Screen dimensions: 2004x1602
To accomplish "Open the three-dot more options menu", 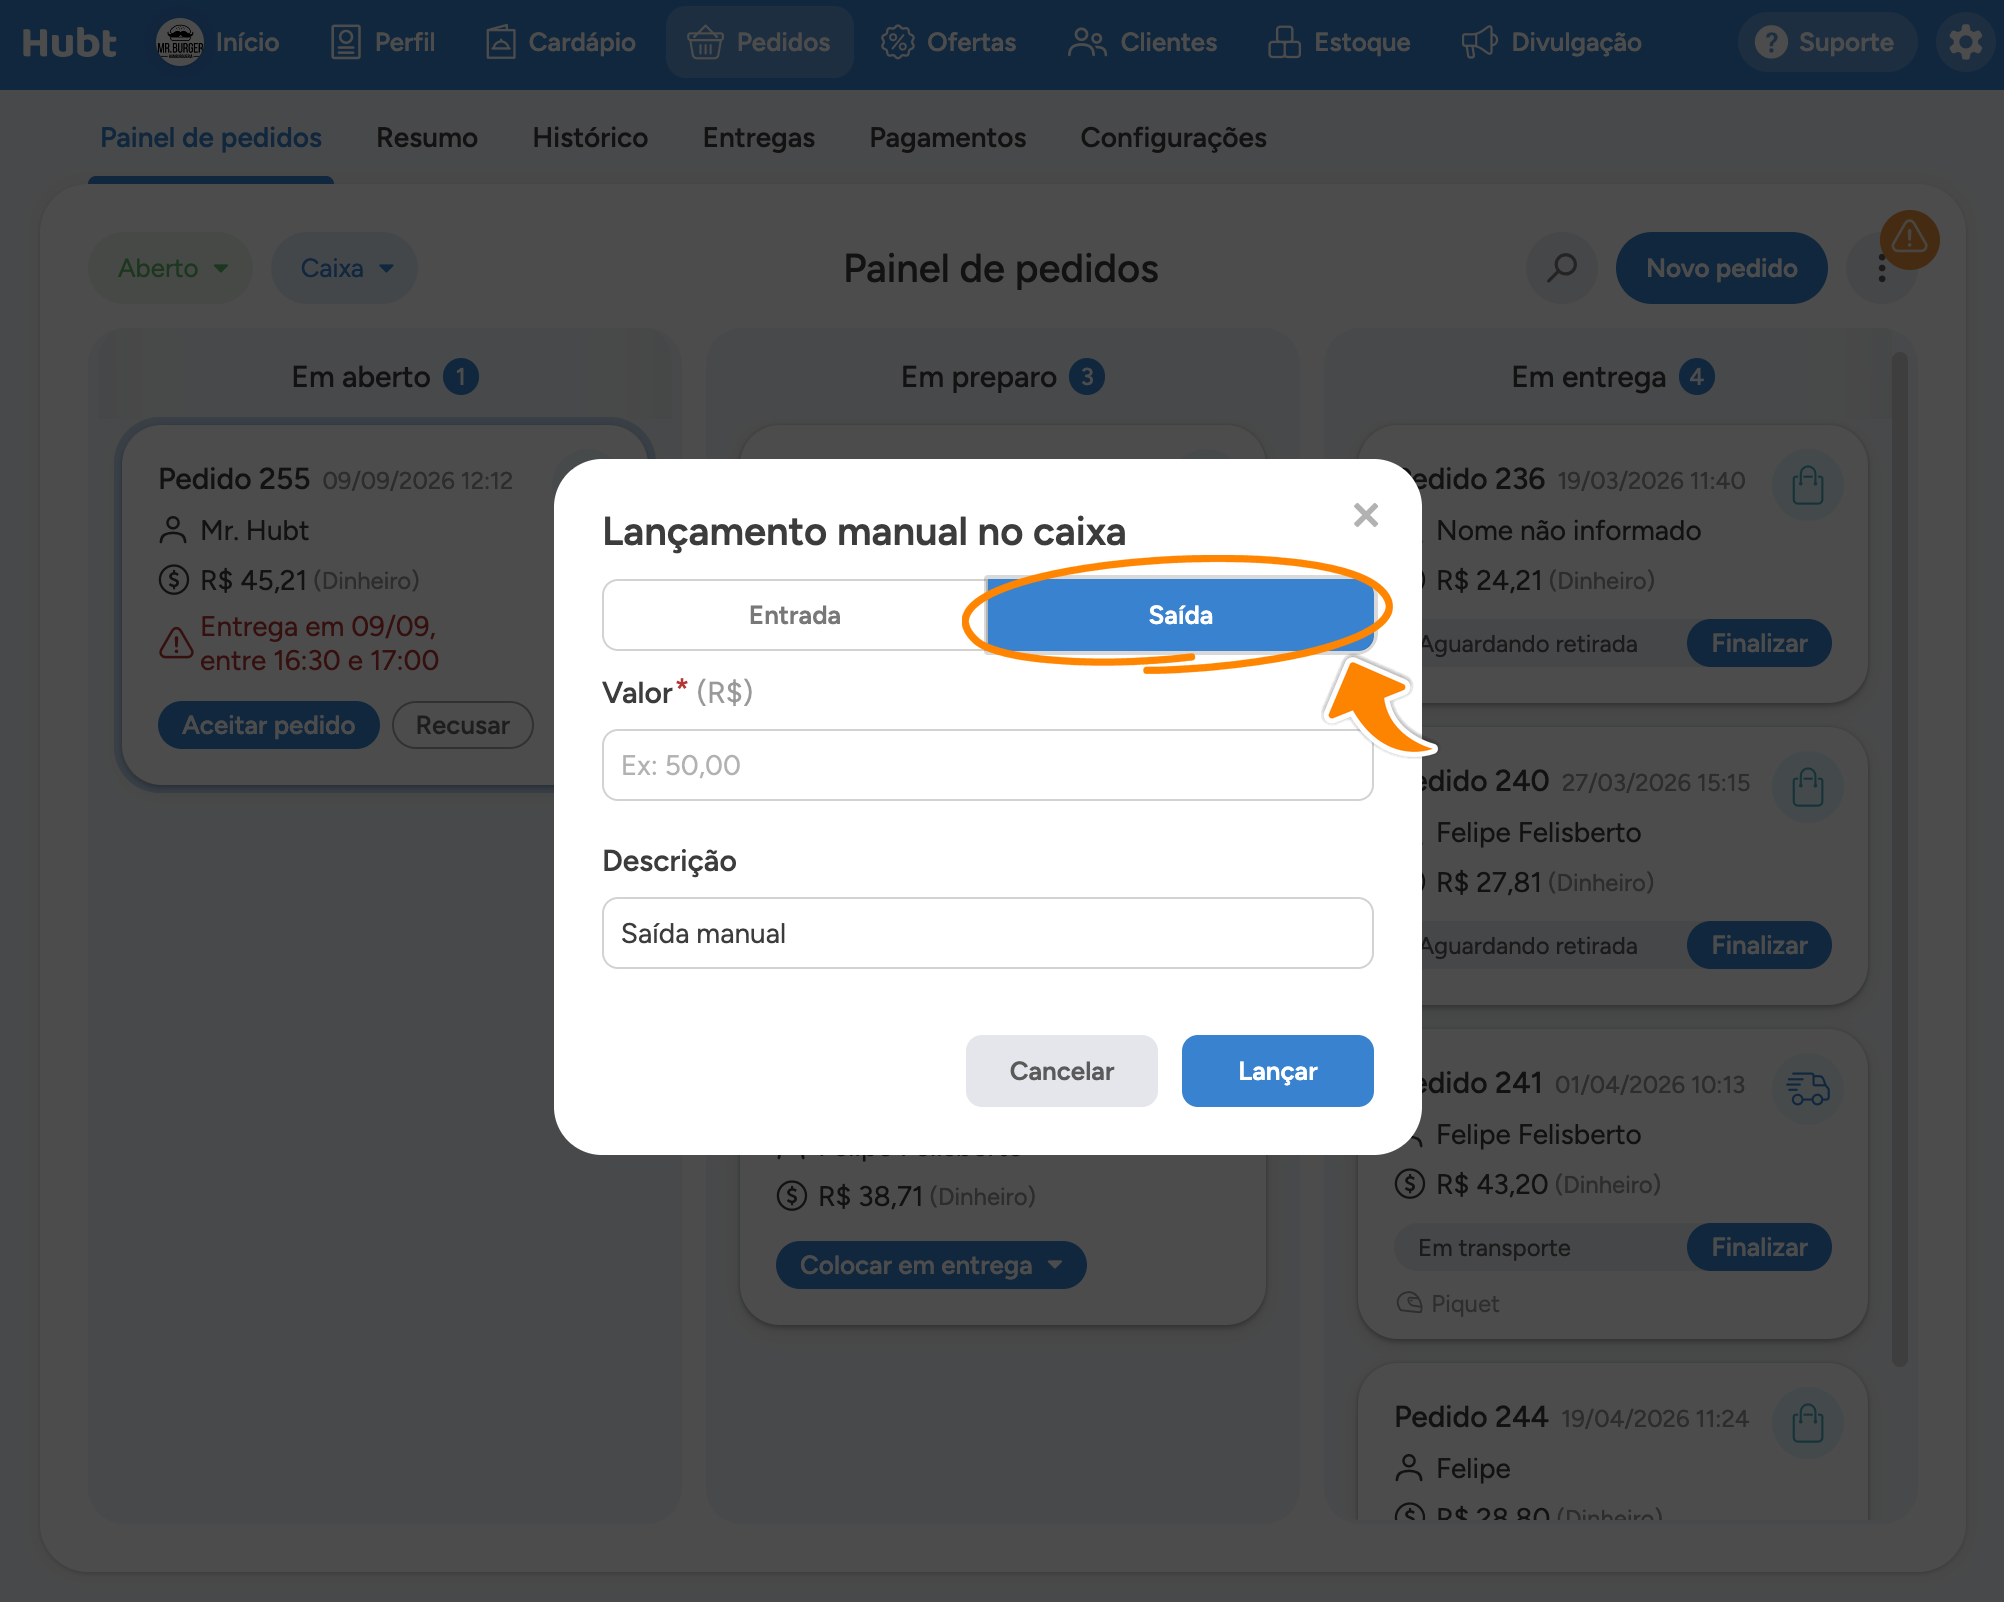I will (1882, 268).
